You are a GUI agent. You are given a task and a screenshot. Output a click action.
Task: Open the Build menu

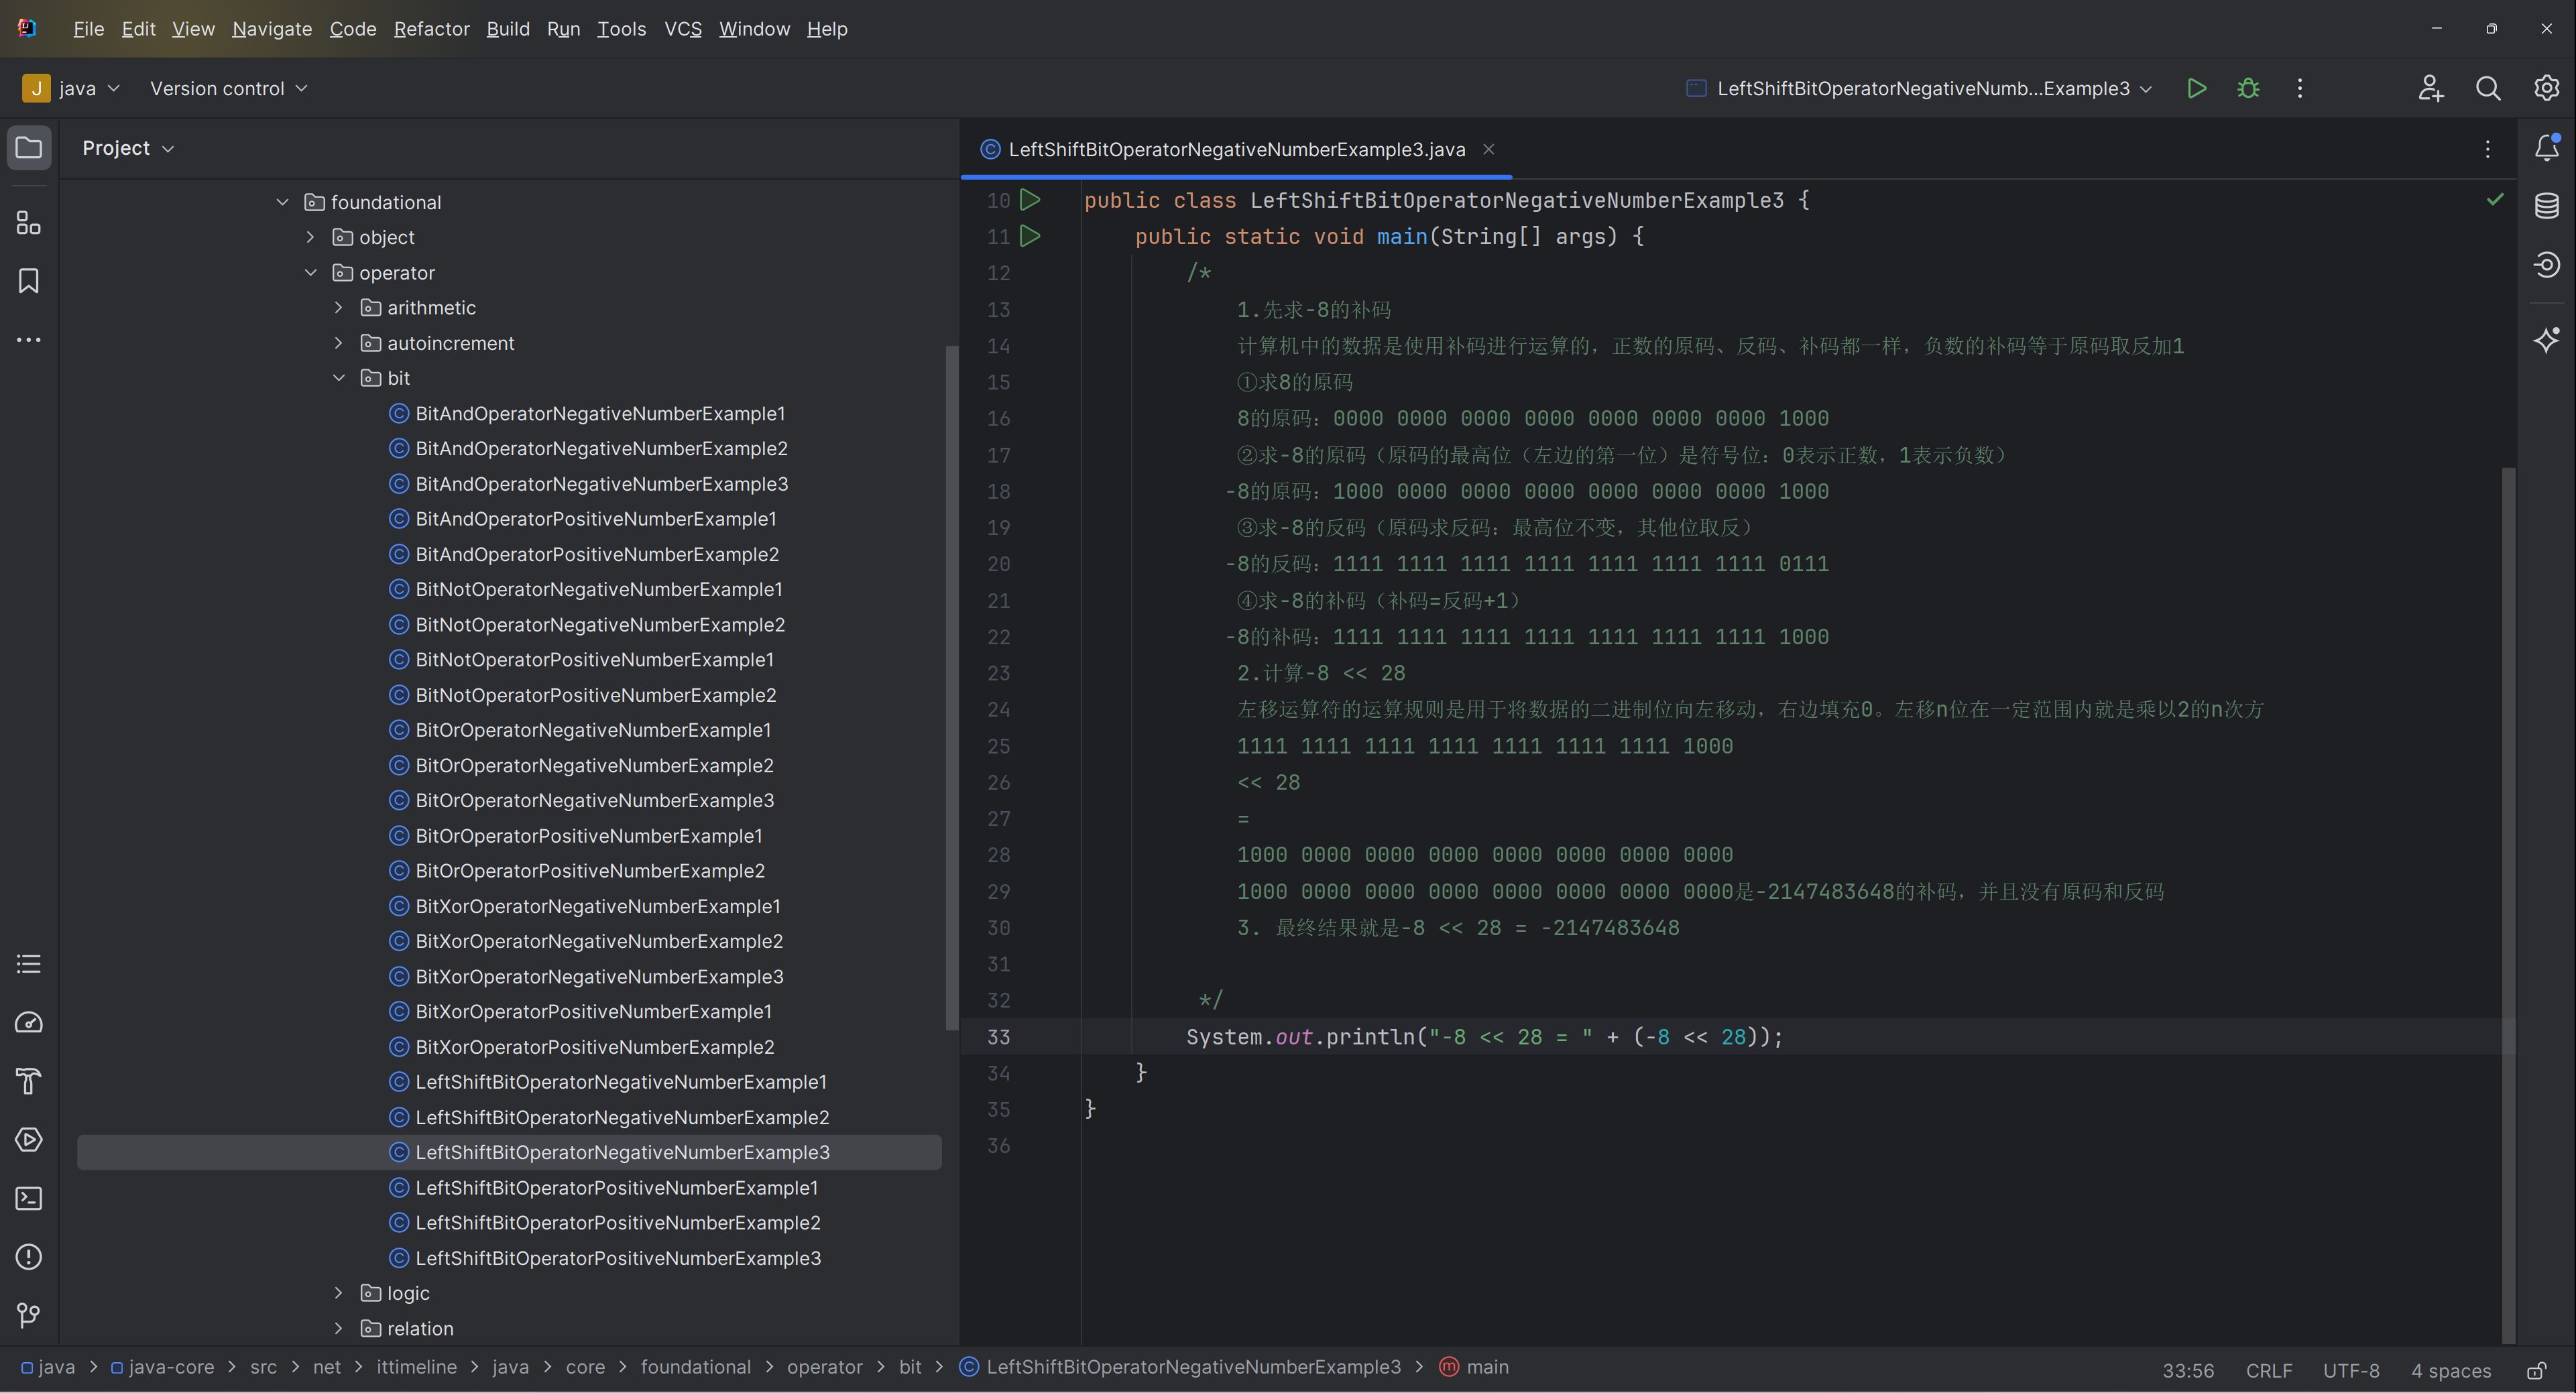[508, 29]
